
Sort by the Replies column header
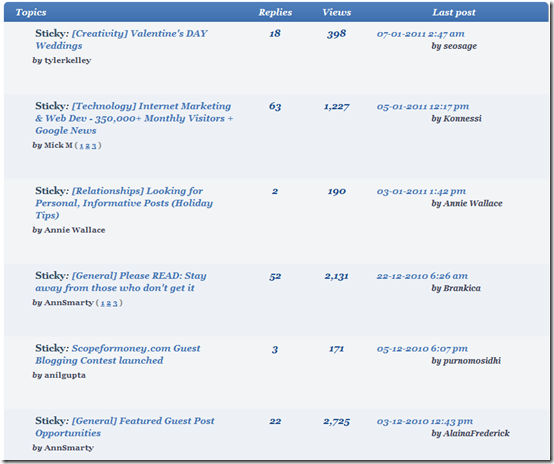[275, 12]
